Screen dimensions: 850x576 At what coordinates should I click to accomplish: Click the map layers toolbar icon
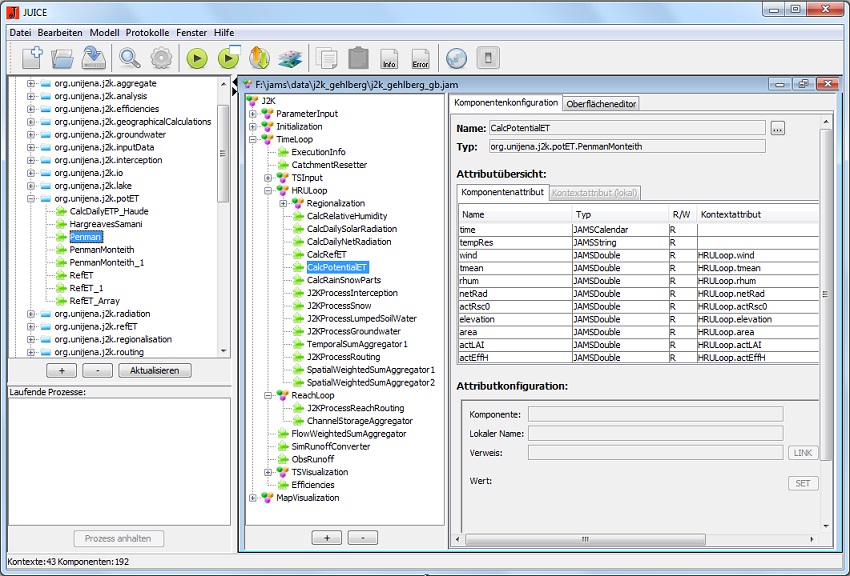[290, 58]
